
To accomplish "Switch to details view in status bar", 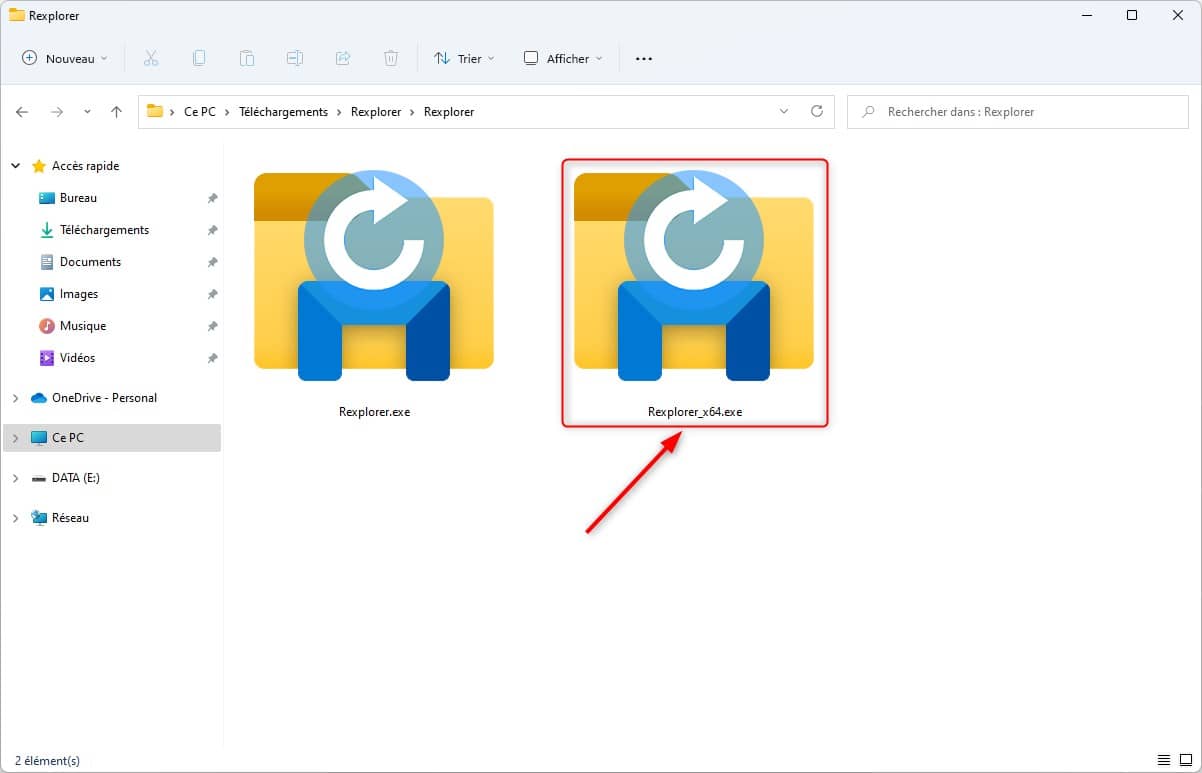I will coord(1164,760).
